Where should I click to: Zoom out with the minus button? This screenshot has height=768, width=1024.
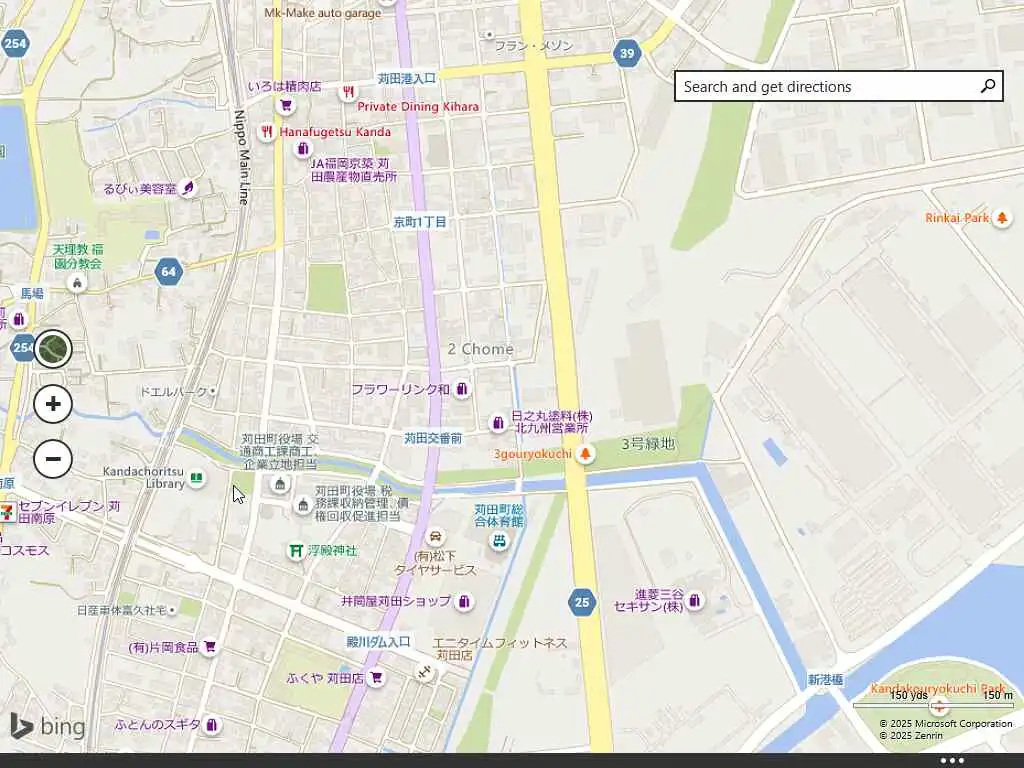[53, 458]
